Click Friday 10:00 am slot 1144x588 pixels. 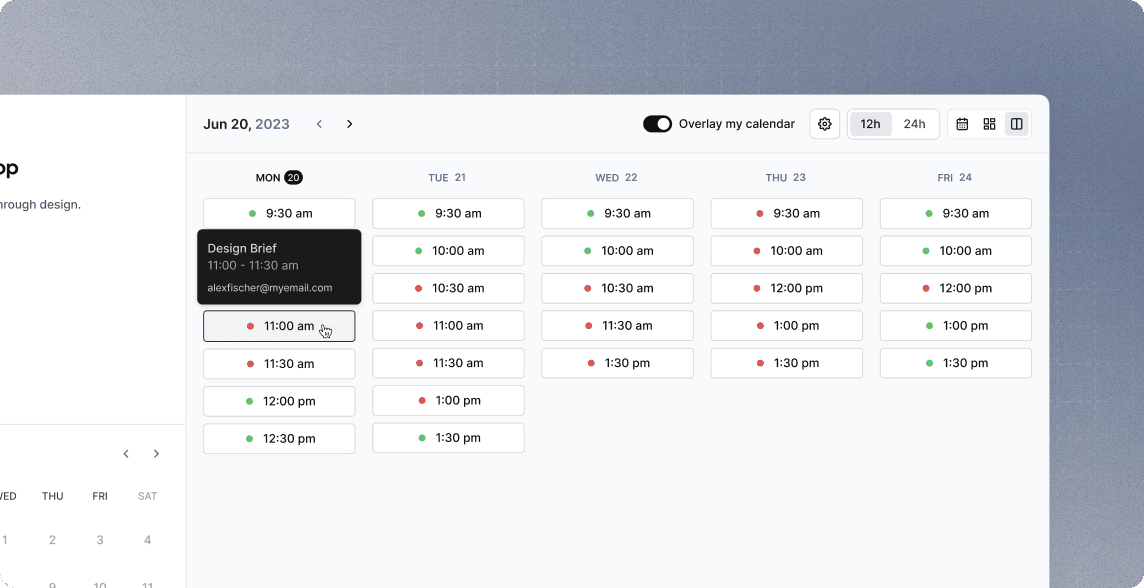(x=956, y=250)
